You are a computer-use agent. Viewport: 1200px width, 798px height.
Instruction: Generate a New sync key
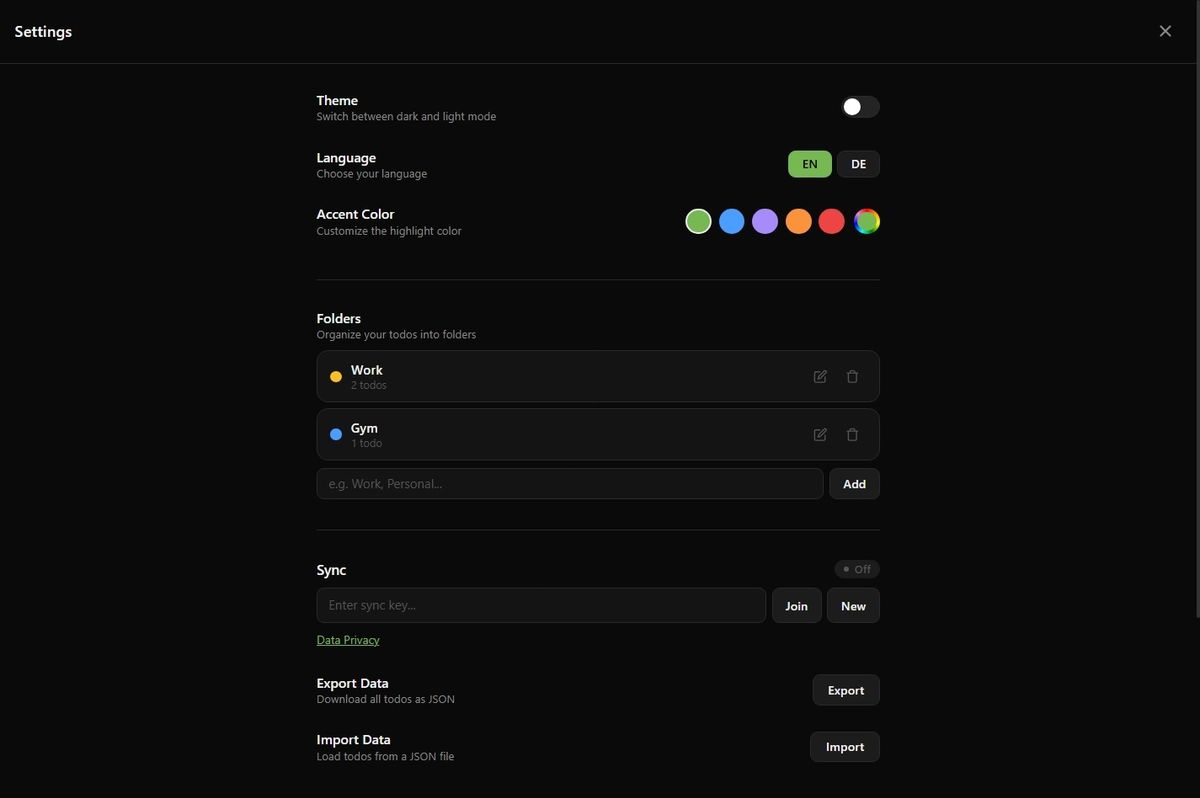pyautogui.click(x=853, y=605)
